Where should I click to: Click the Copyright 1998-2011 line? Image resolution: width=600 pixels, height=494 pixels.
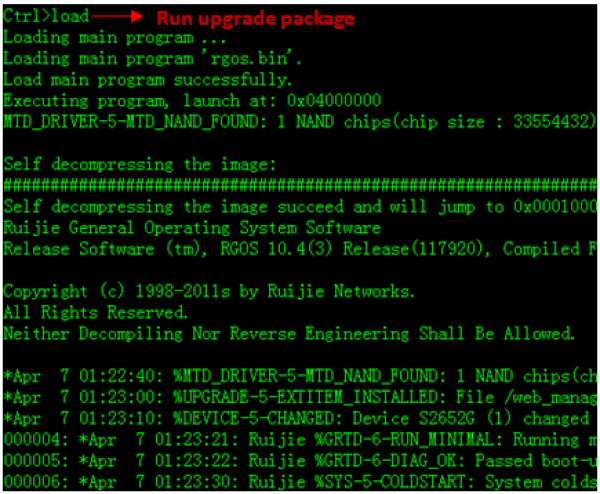tap(209, 292)
